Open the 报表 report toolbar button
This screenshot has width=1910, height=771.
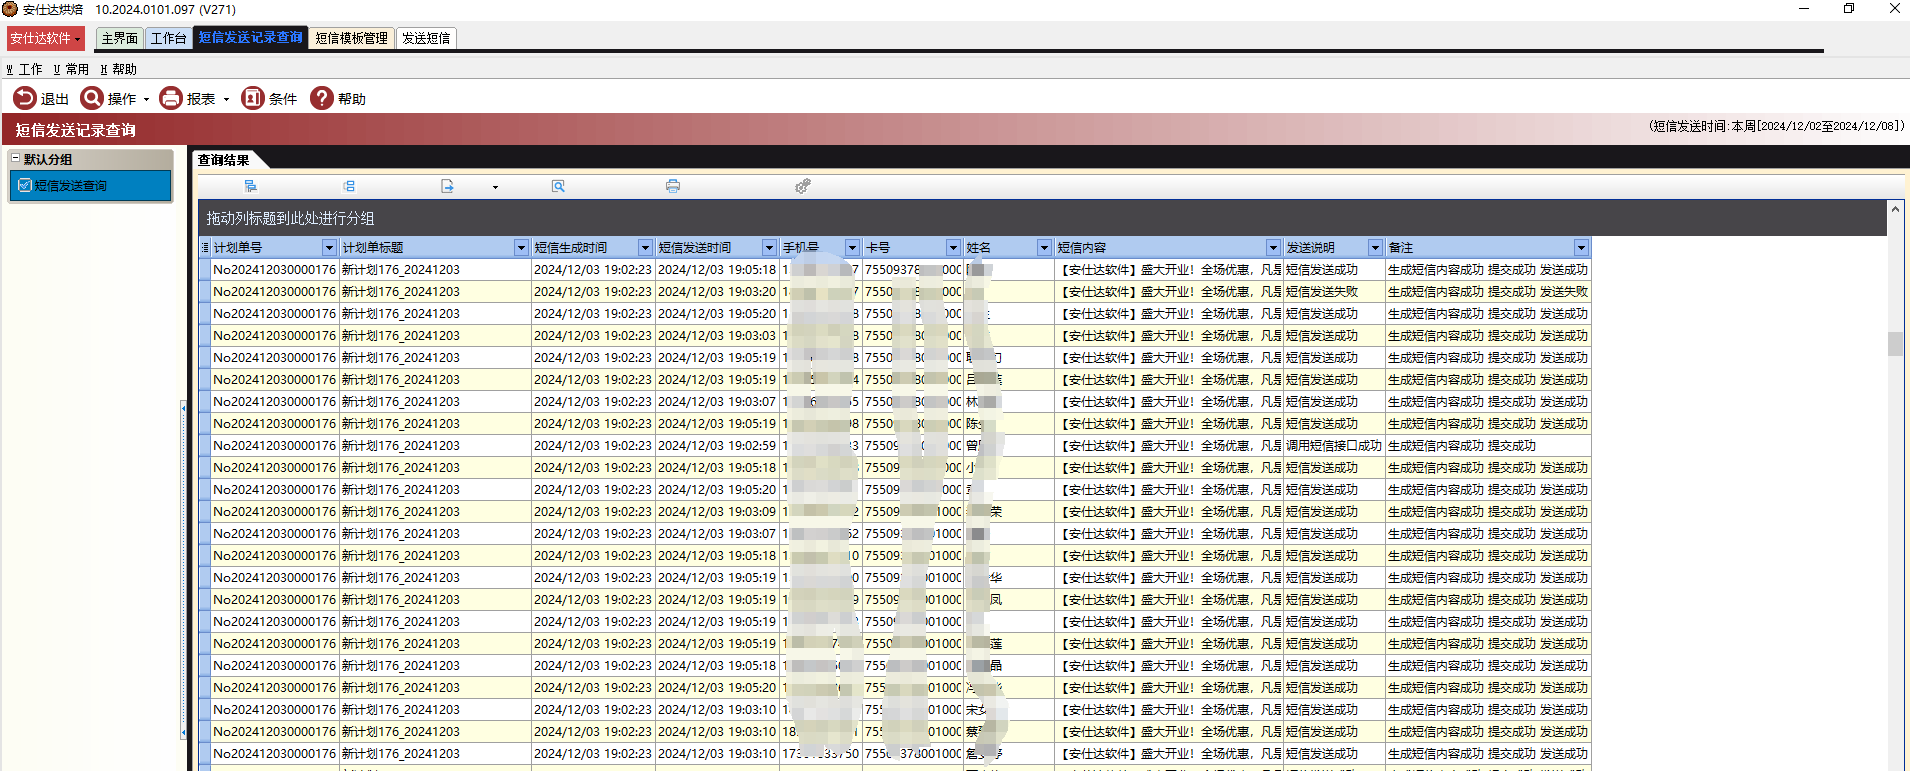188,98
